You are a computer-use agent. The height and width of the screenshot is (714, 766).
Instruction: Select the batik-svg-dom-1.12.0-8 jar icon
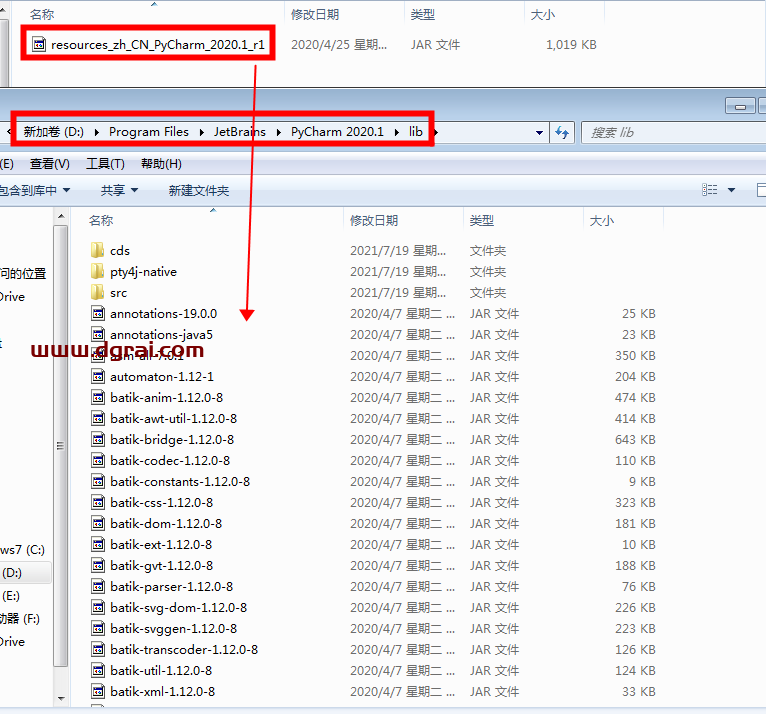(x=98, y=607)
